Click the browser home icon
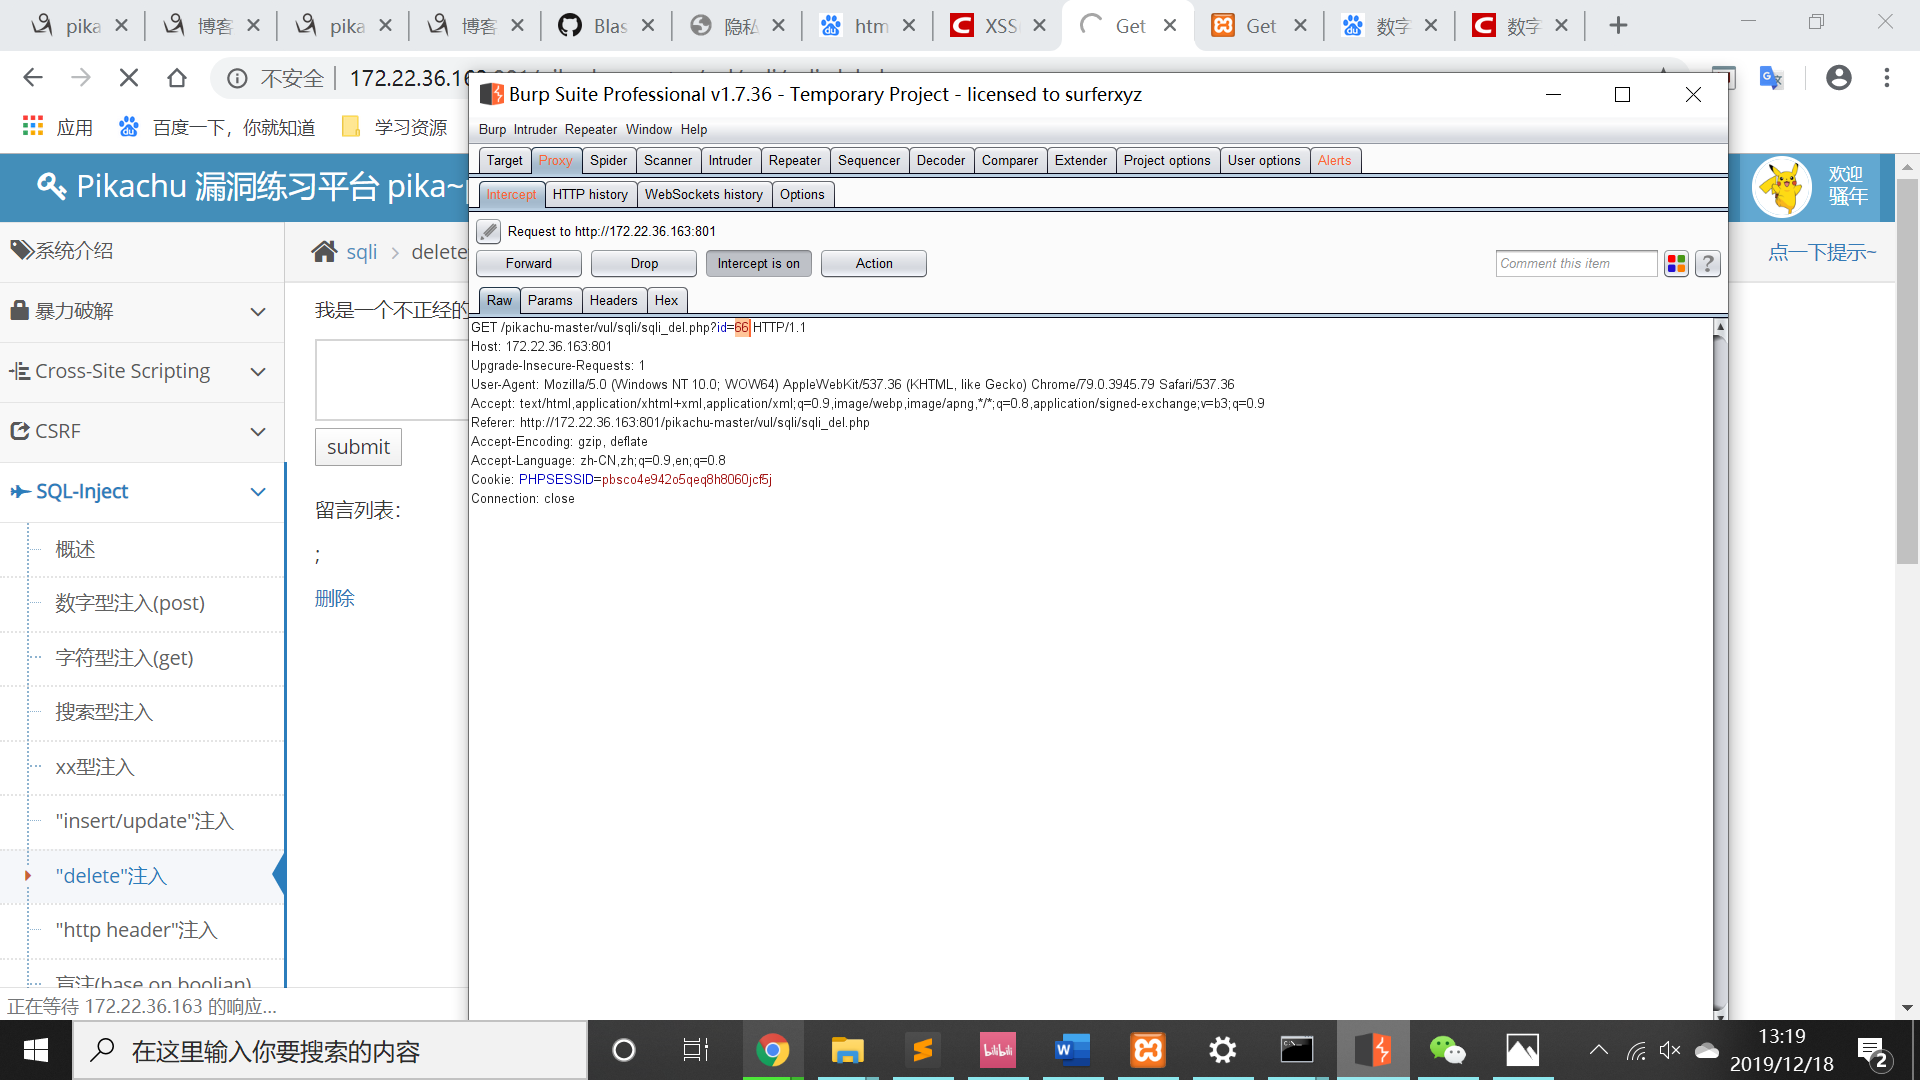This screenshot has height=1080, width=1920. [177, 78]
